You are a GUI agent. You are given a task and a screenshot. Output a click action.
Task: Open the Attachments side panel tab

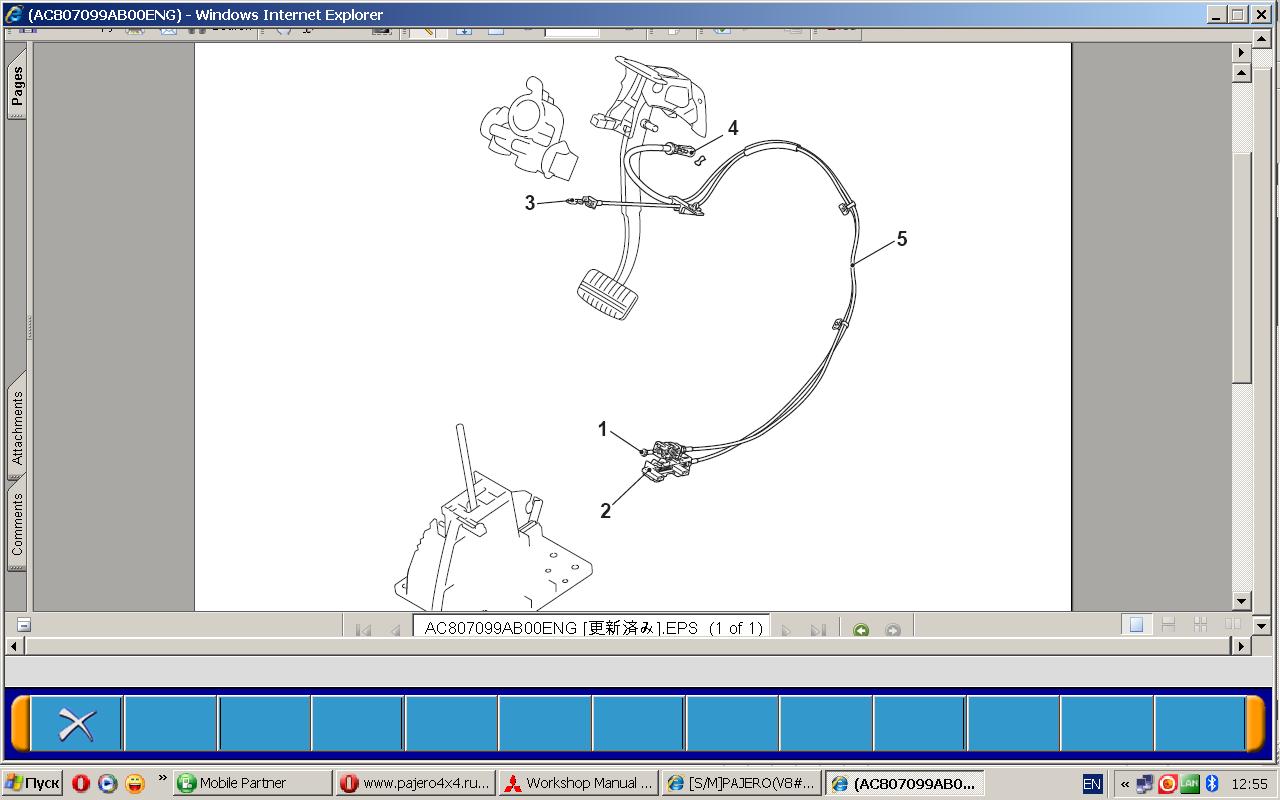[x=17, y=427]
